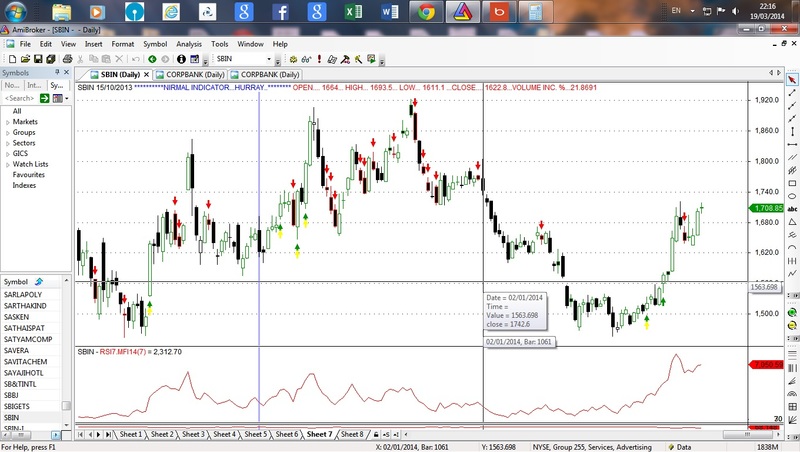Open the Symbol menu

click(x=155, y=44)
